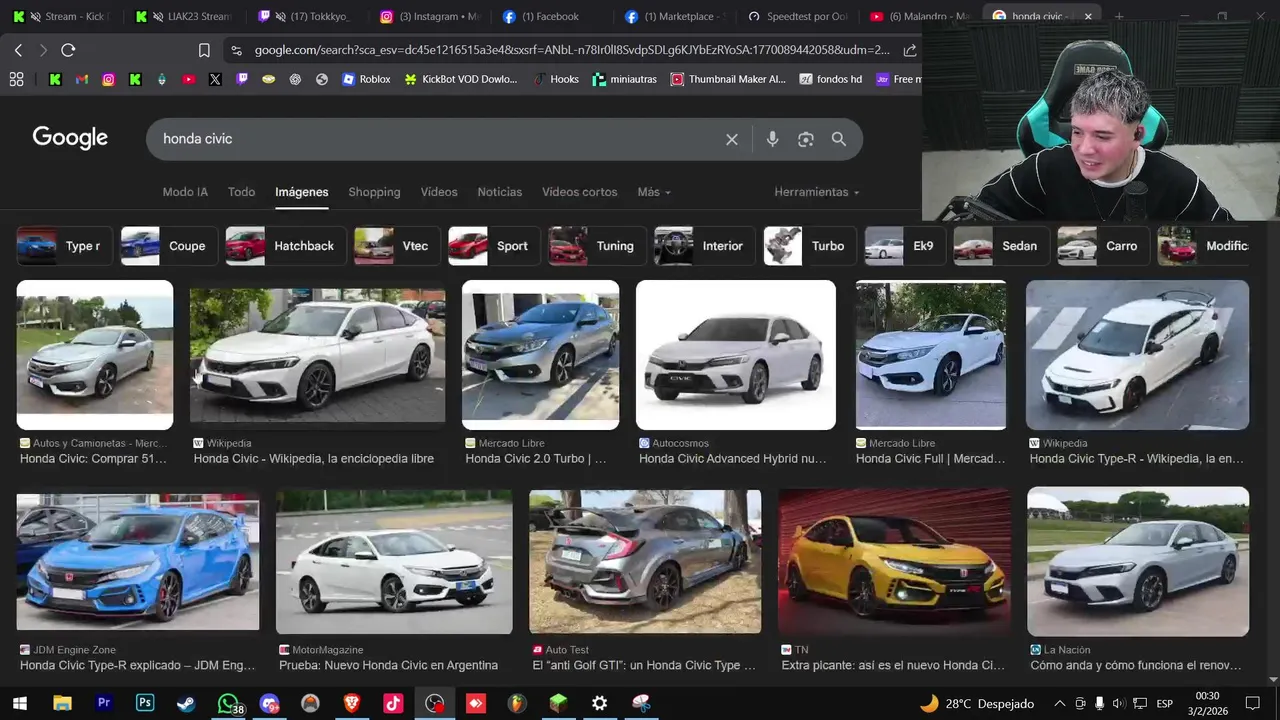This screenshot has width=1280, height=720.
Task: Filter images by the Type r chip
Action: tap(64, 246)
